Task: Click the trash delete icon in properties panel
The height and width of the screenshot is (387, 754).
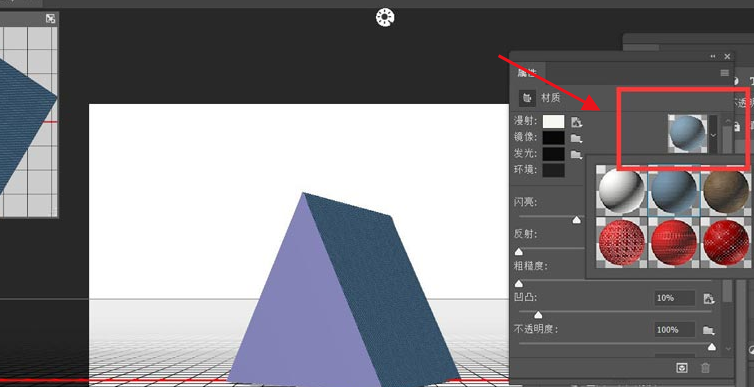Action: tap(705, 368)
